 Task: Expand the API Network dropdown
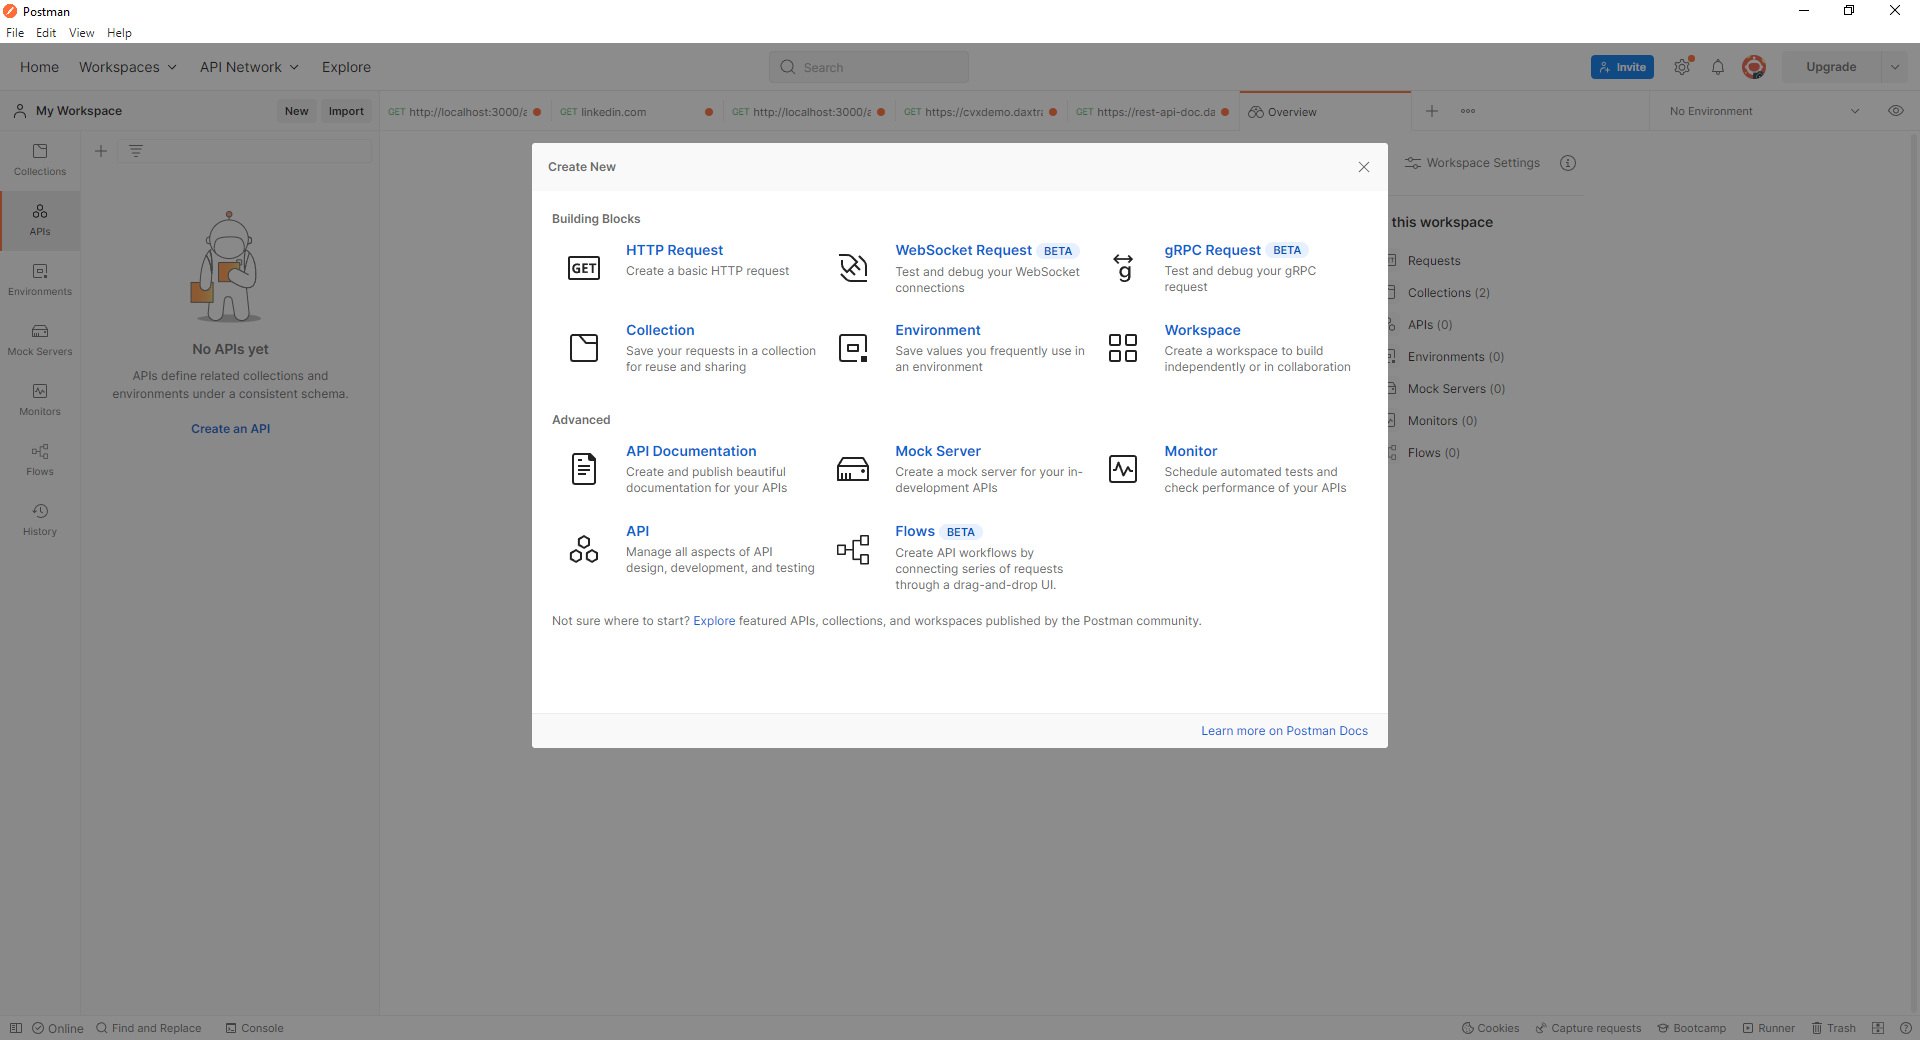250,67
